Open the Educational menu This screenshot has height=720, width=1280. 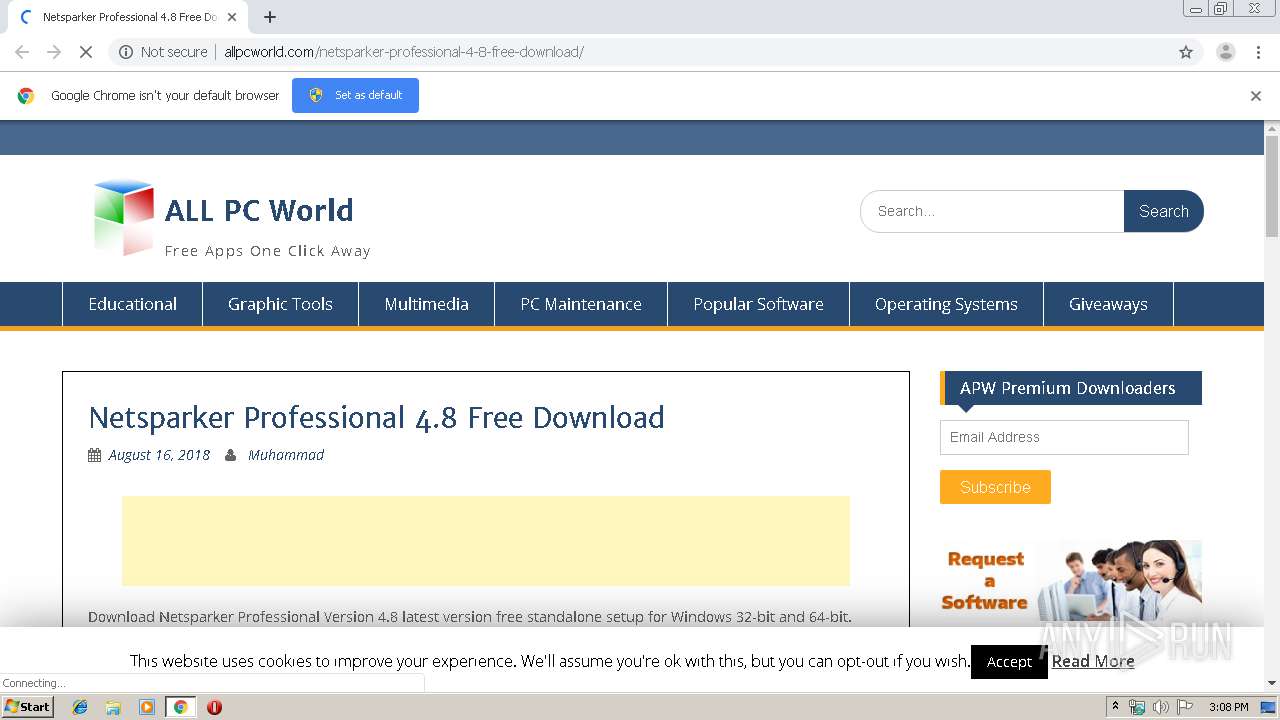132,304
